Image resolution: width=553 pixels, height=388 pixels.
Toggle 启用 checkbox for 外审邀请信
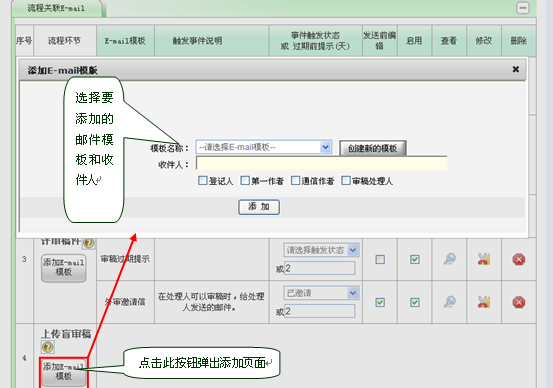pyautogui.click(x=414, y=302)
